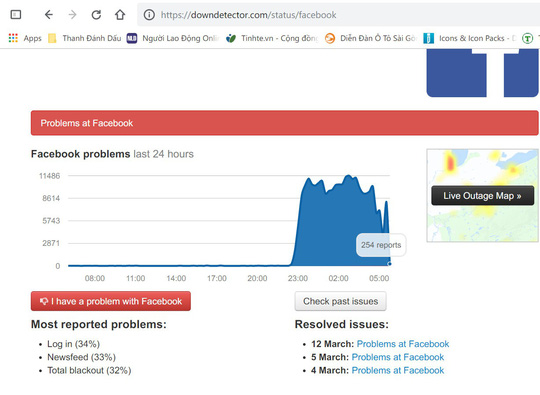This screenshot has height=395, width=540.
Task: Click the browser back arrow
Action: coord(49,14)
